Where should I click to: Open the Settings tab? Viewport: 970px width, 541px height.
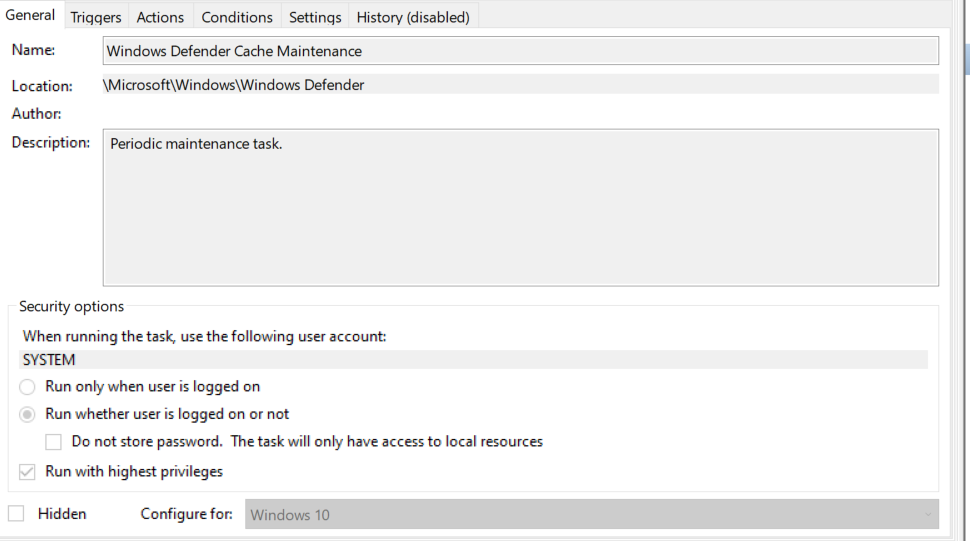coord(315,17)
